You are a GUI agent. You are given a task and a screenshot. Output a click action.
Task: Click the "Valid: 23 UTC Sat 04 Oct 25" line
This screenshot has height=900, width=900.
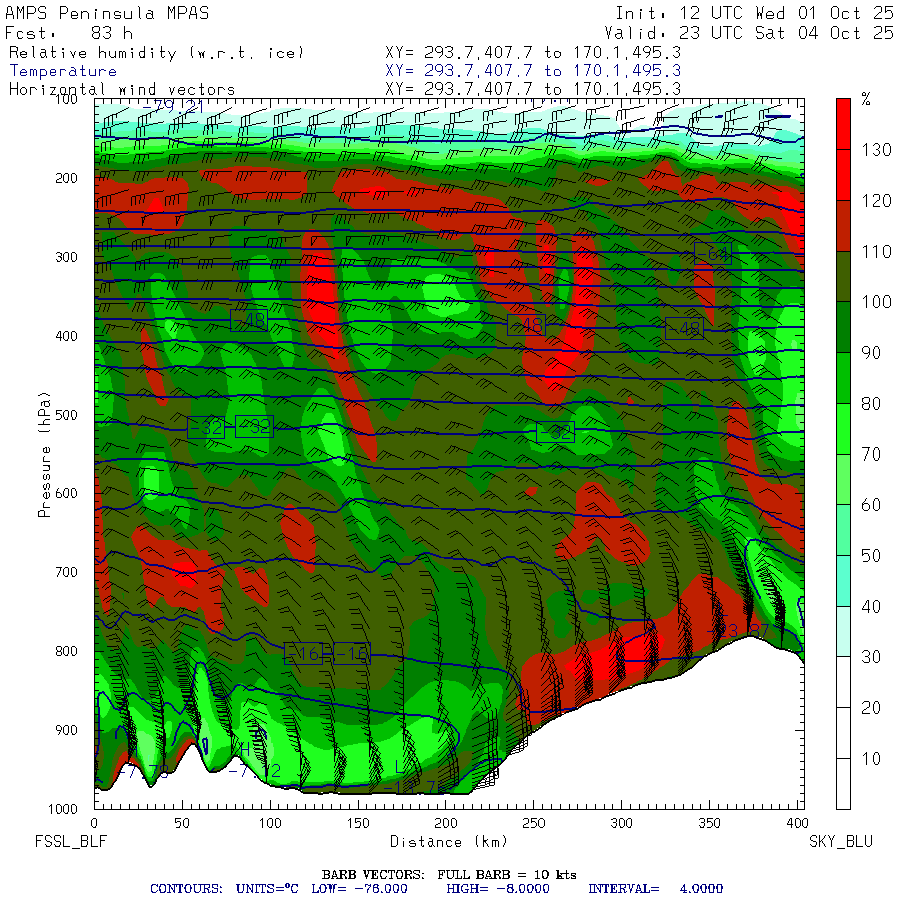(x=749, y=33)
